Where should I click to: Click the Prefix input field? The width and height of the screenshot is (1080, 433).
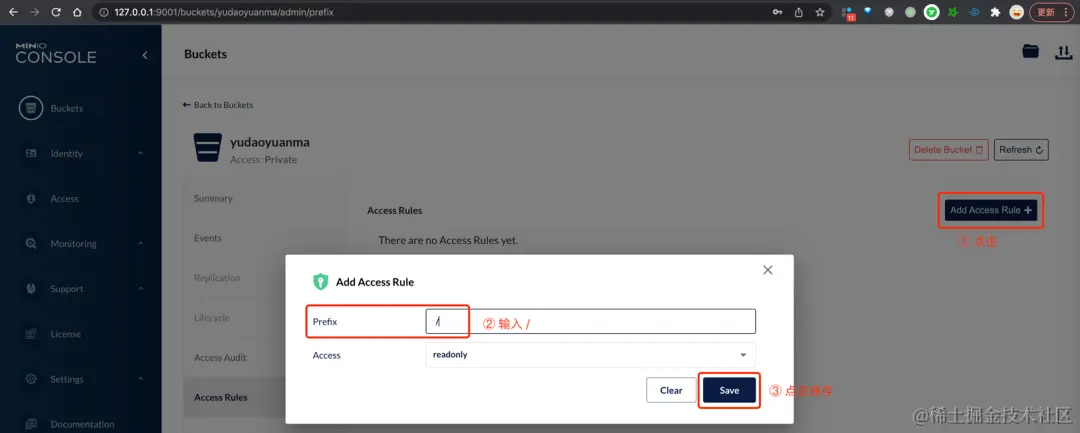[590, 321]
